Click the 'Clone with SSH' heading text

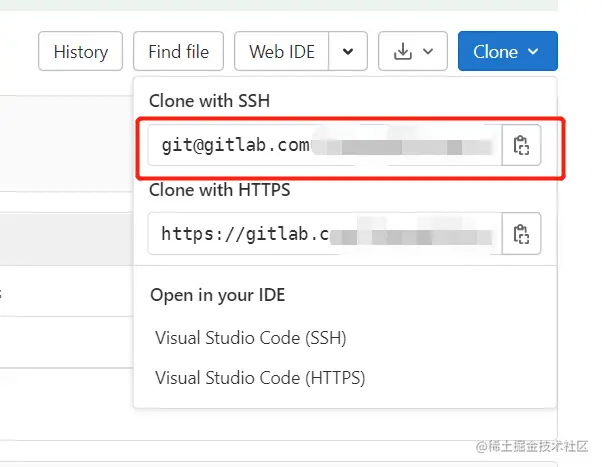pyautogui.click(x=209, y=101)
